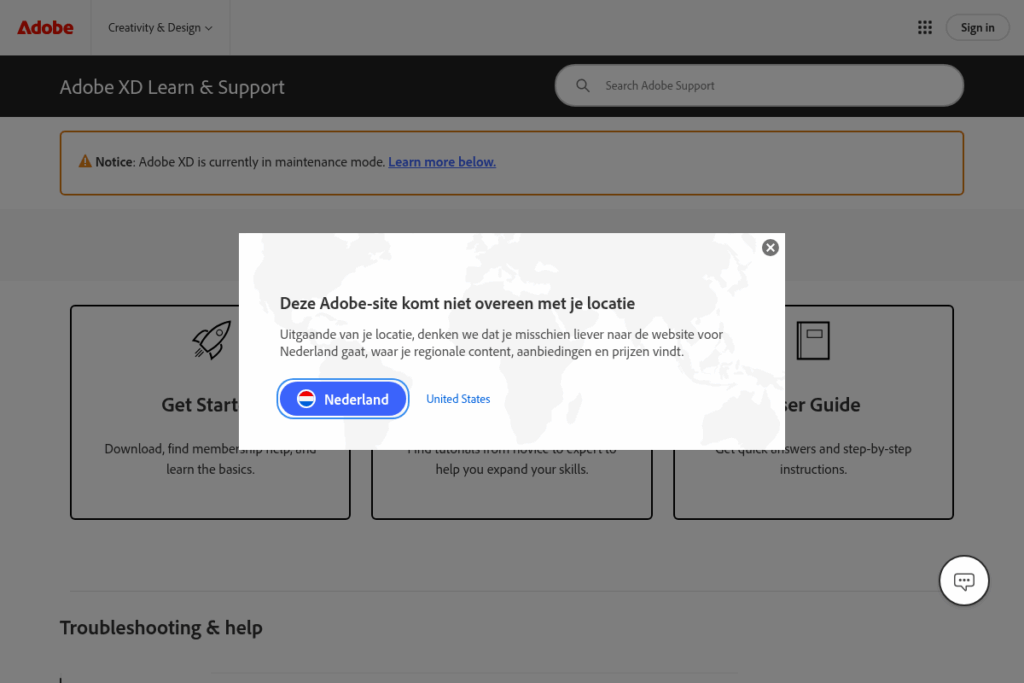Click the Adobe XD Learn & Support heading
Screen dimensions: 1024x683
172,87
